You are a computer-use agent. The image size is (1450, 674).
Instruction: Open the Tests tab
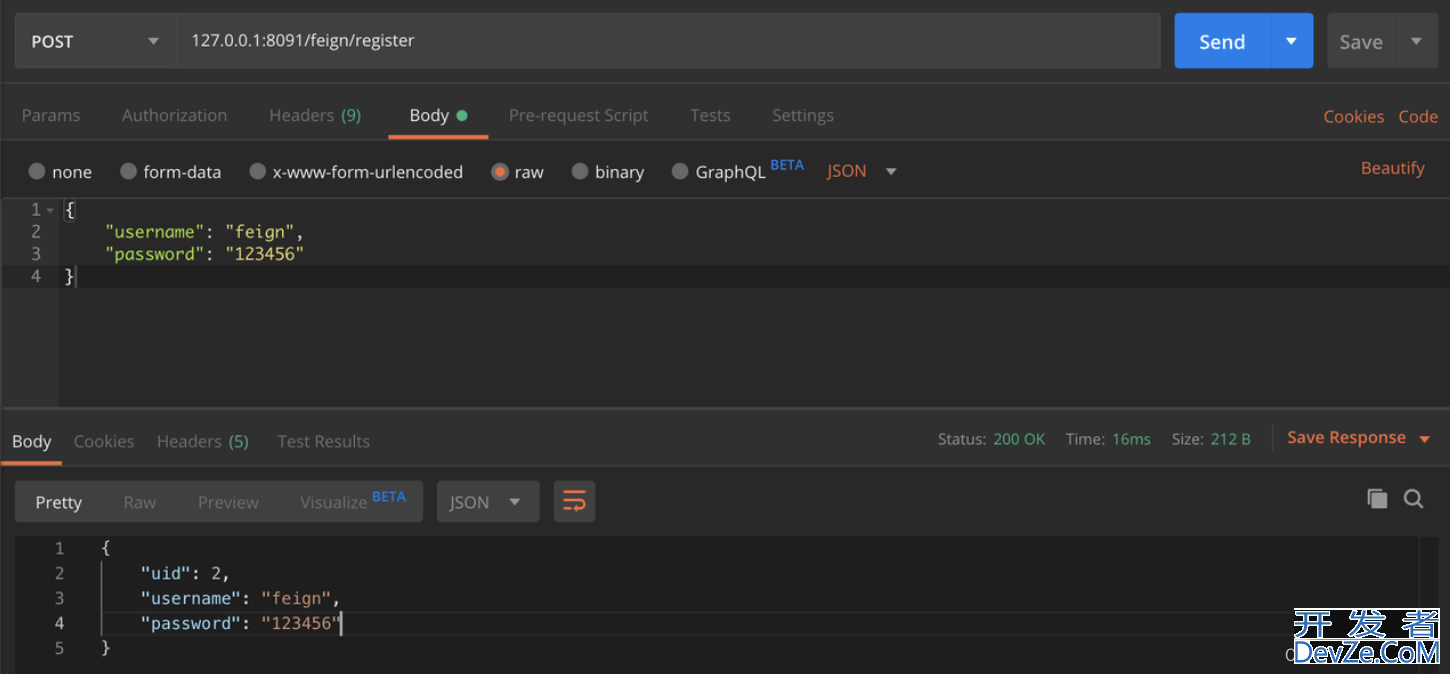pos(710,115)
